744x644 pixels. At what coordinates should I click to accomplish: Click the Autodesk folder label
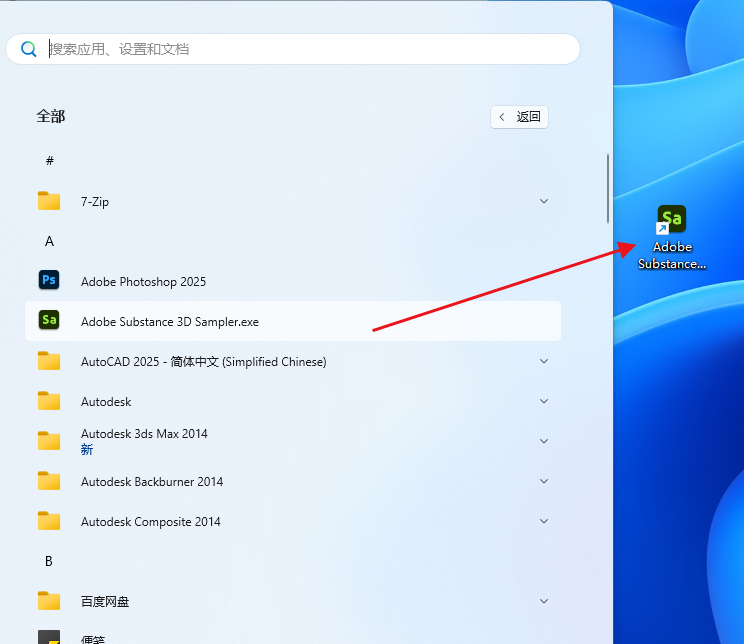coord(106,401)
